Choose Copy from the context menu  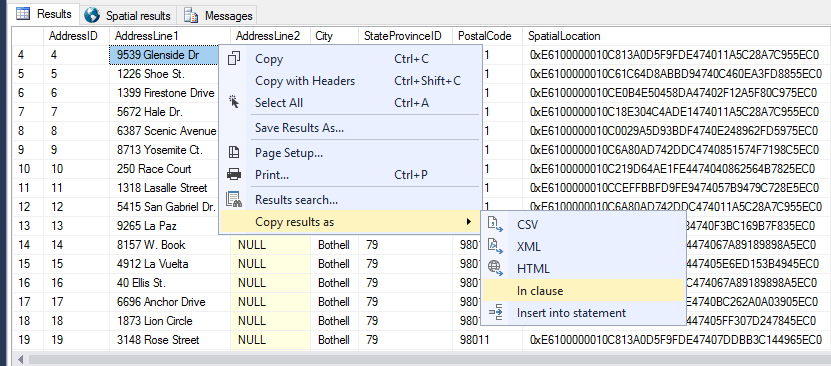[350, 59]
